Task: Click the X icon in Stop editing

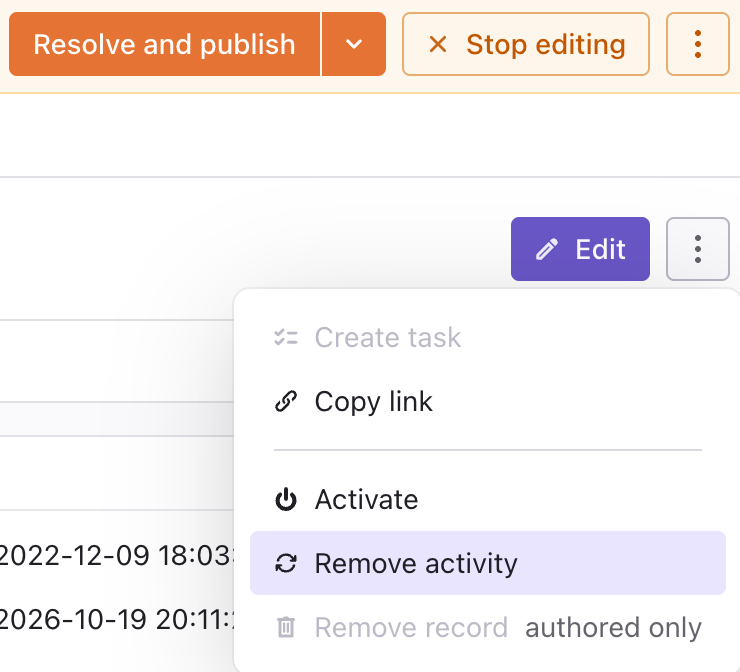Action: pyautogui.click(x=437, y=44)
